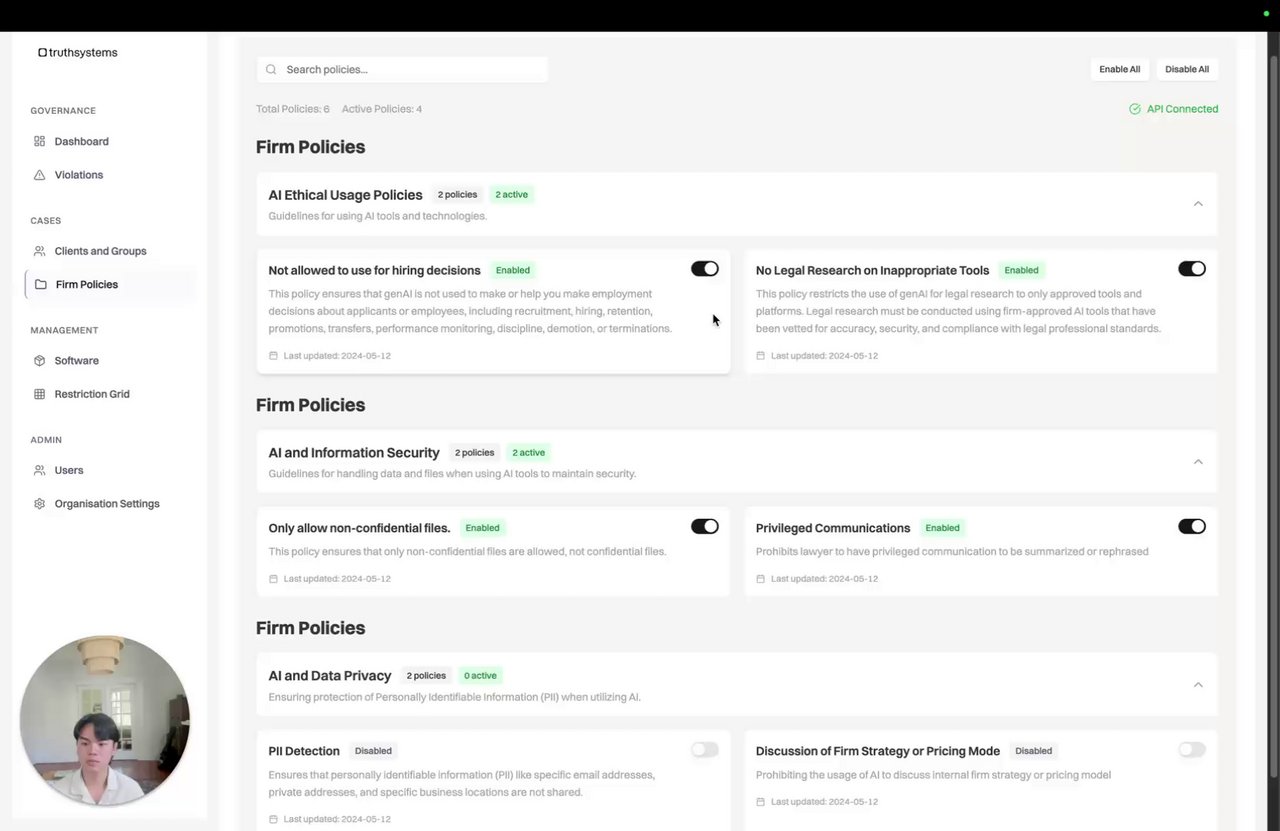Click the Clients and Groups people icon
Image resolution: width=1280 pixels, height=831 pixels.
40,251
